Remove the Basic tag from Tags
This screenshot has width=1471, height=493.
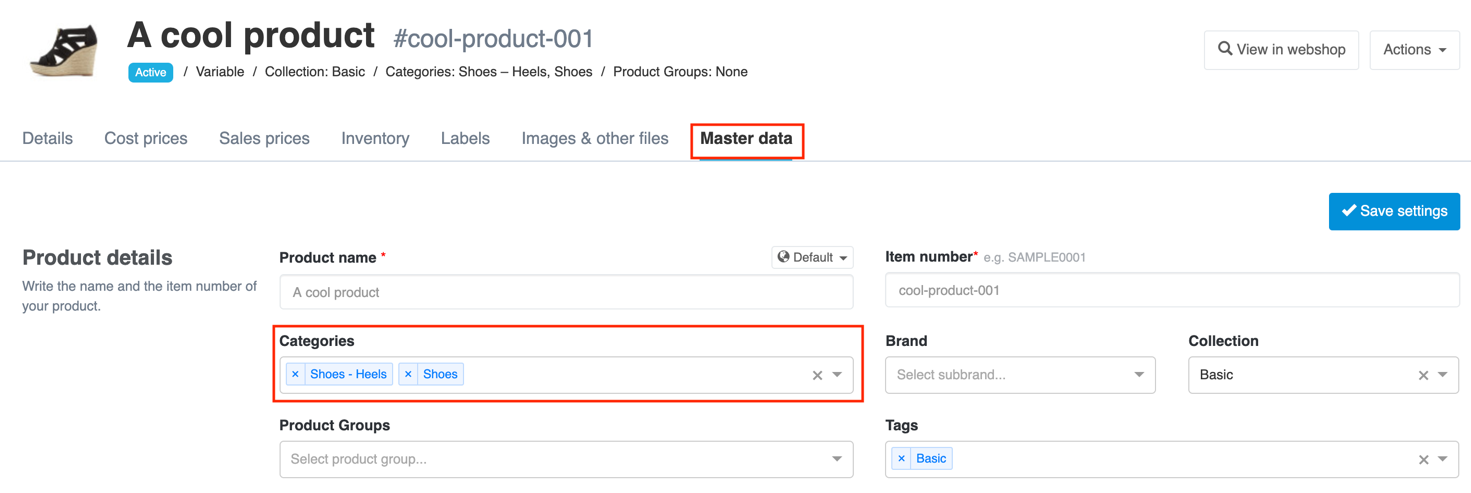coord(901,459)
